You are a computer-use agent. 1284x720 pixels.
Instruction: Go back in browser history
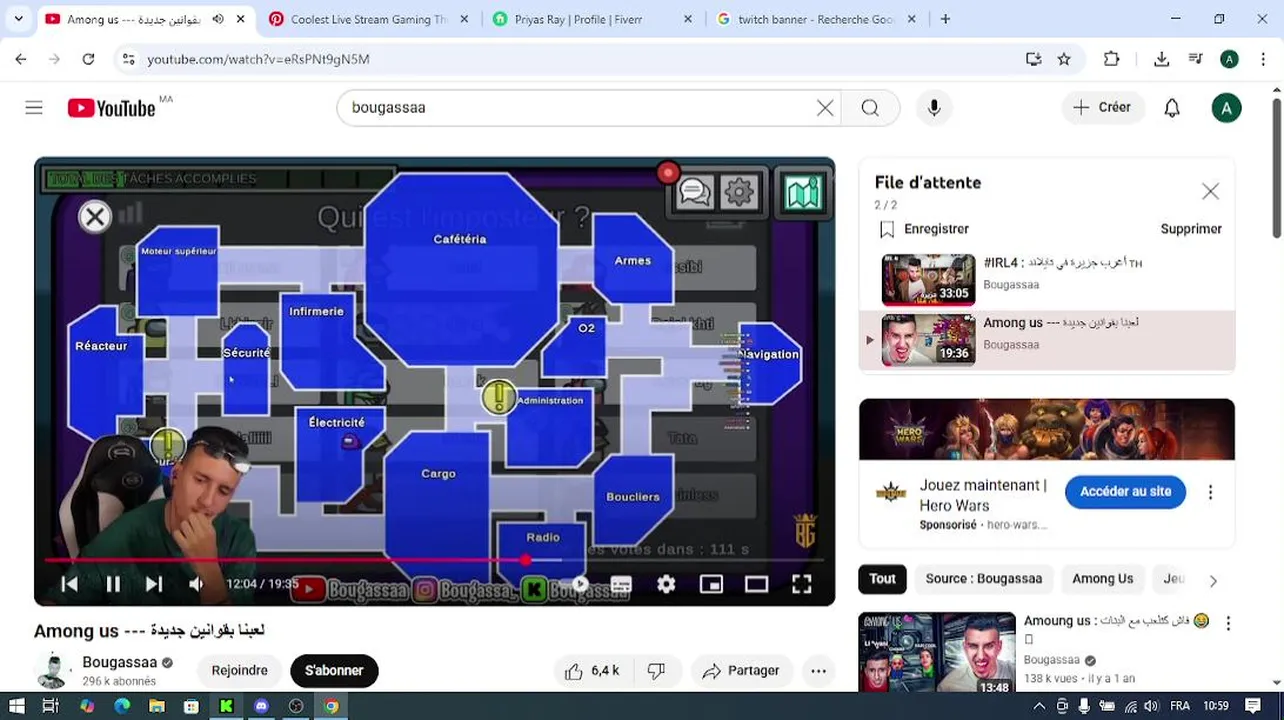pos(21,59)
